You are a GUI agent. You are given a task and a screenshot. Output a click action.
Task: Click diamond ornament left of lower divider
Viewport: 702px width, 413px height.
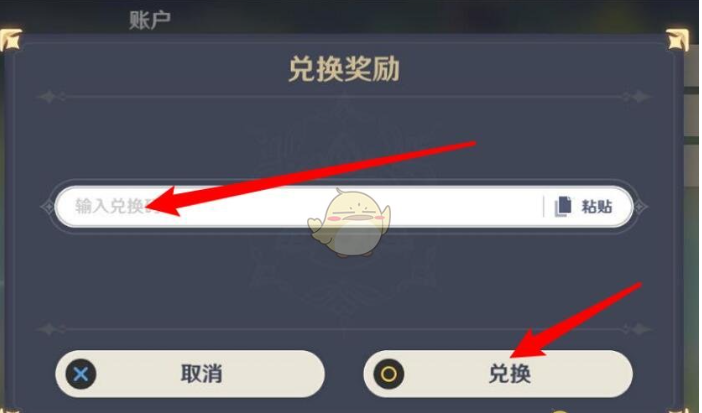click(x=49, y=329)
